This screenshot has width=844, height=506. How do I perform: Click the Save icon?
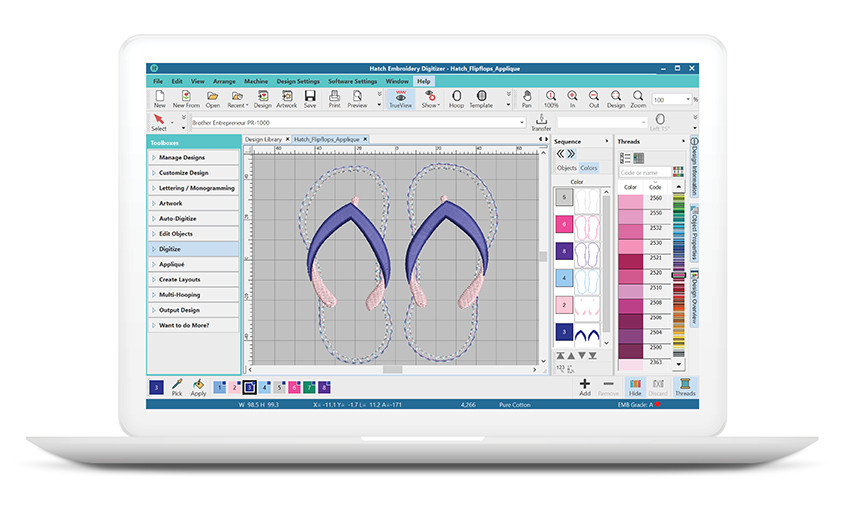click(310, 98)
